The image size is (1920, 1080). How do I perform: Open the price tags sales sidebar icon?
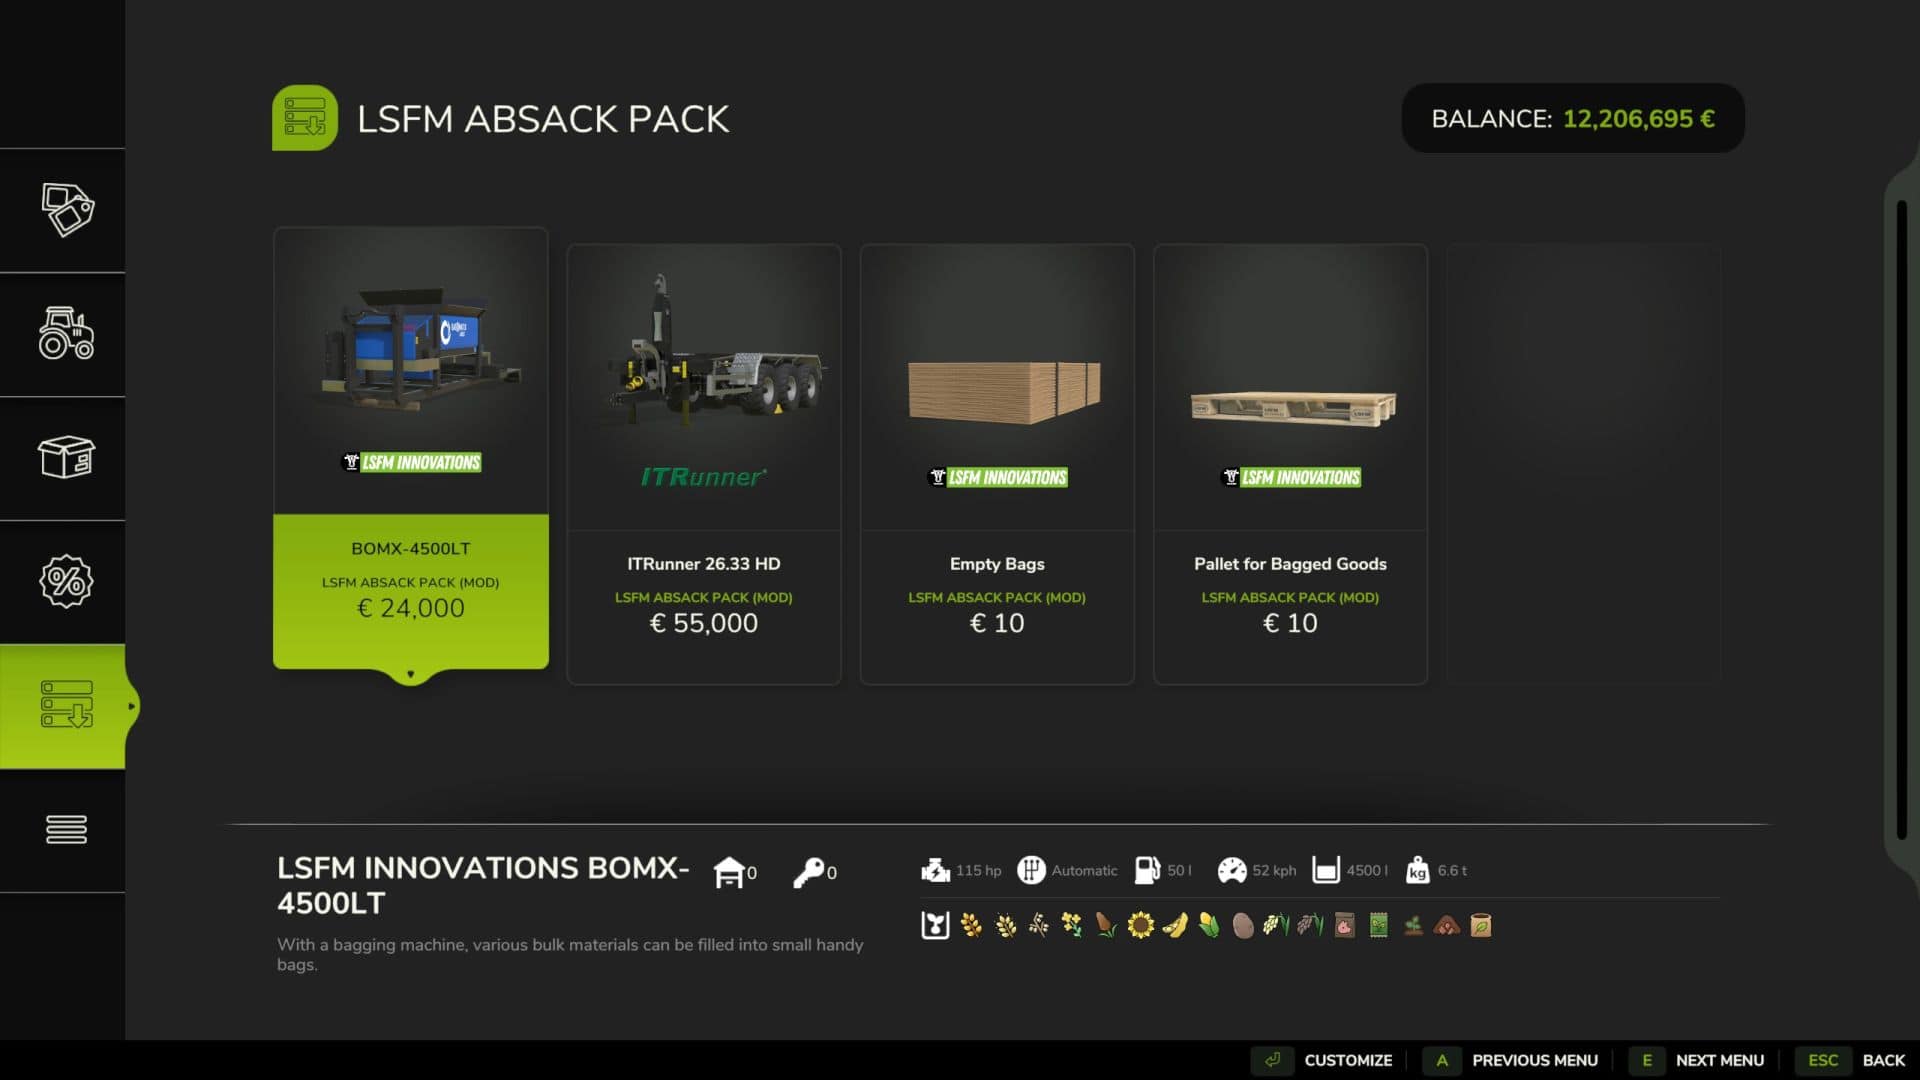tap(67, 210)
